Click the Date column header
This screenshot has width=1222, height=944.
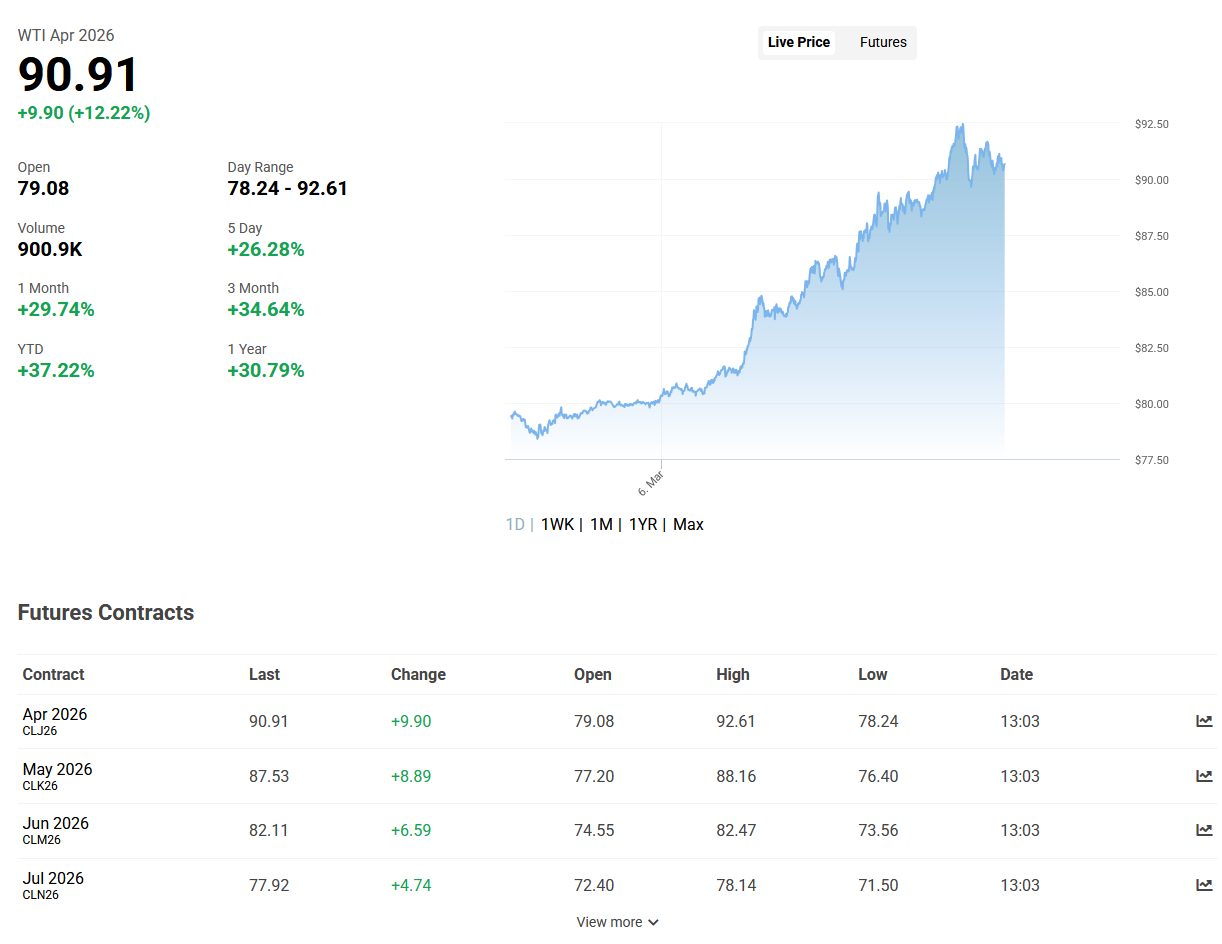point(1016,674)
